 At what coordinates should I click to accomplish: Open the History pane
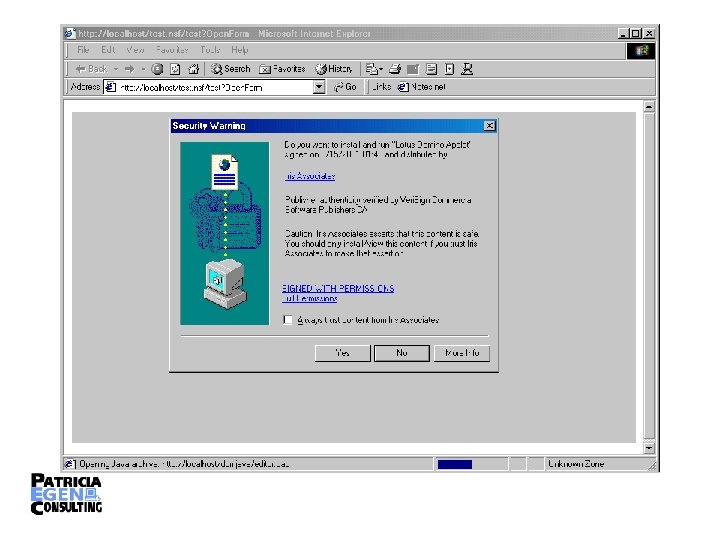coord(334,69)
